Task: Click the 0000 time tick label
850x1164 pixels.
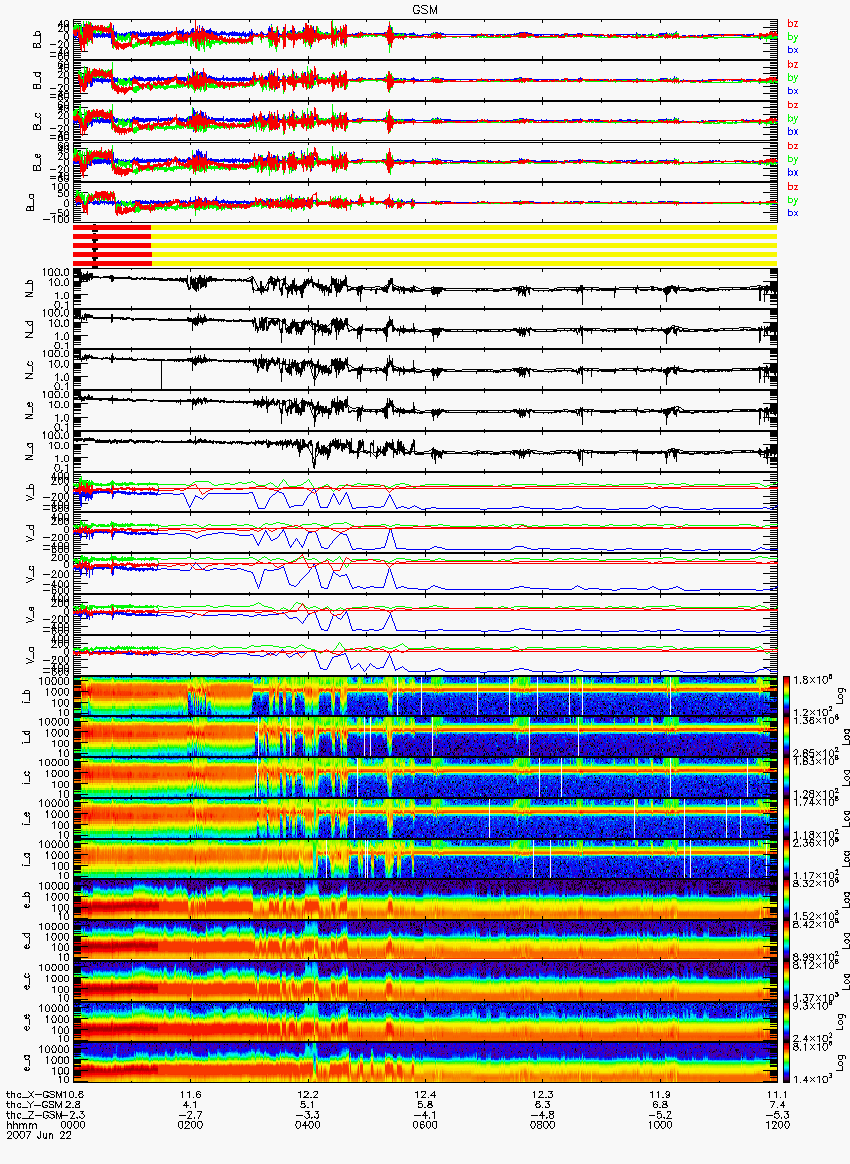Action: point(73,1125)
